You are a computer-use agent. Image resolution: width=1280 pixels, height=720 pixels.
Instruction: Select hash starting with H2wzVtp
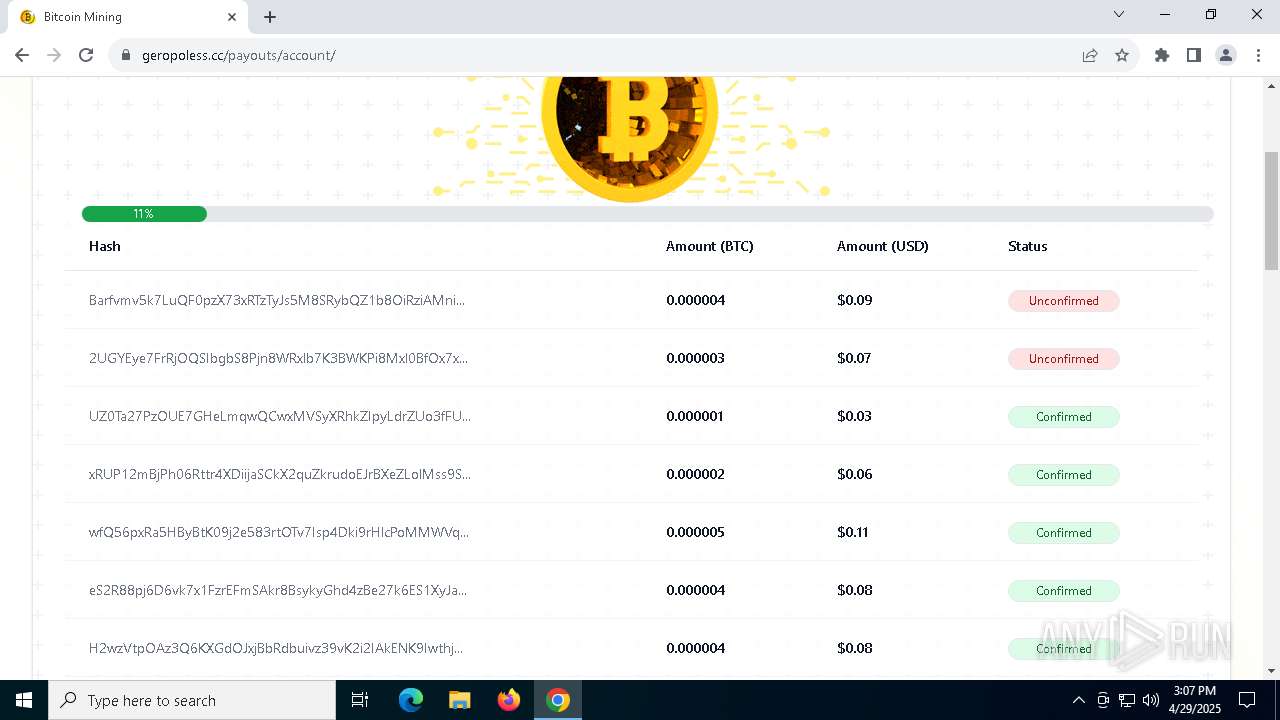tap(276, 648)
